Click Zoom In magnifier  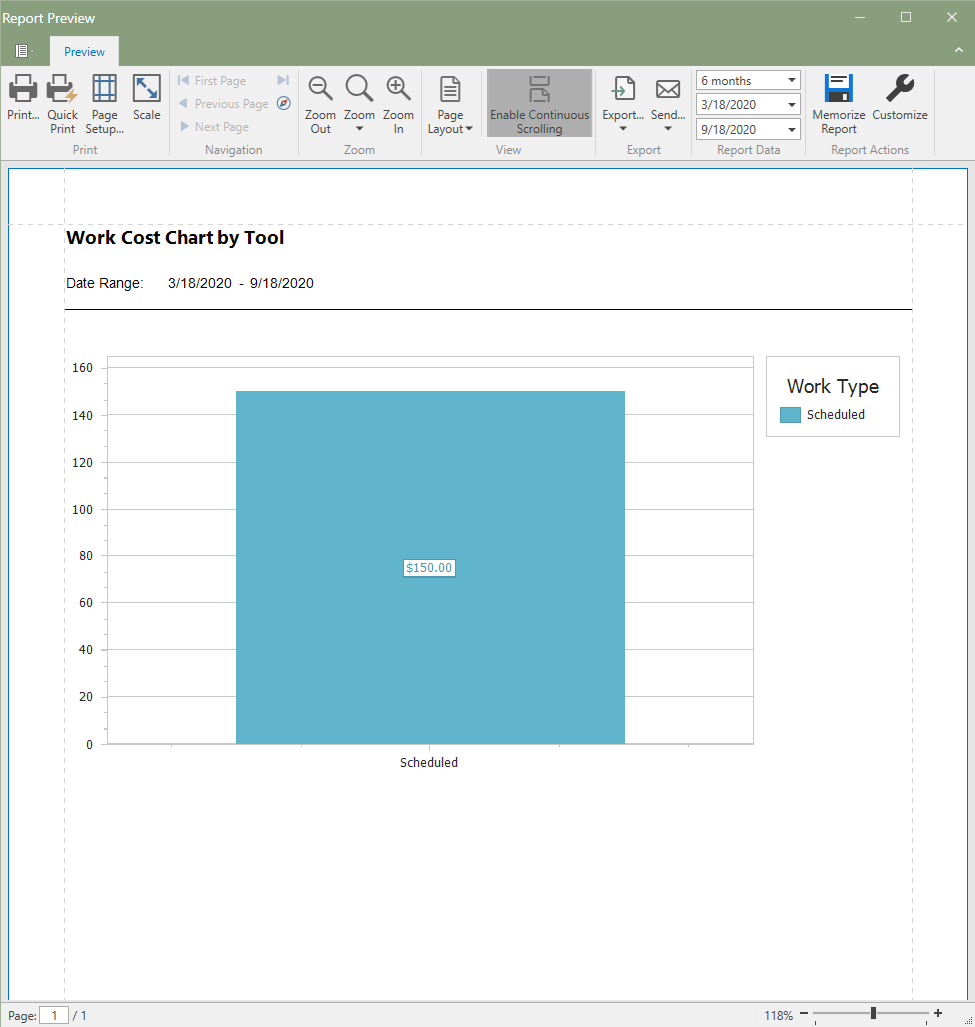pyautogui.click(x=398, y=88)
